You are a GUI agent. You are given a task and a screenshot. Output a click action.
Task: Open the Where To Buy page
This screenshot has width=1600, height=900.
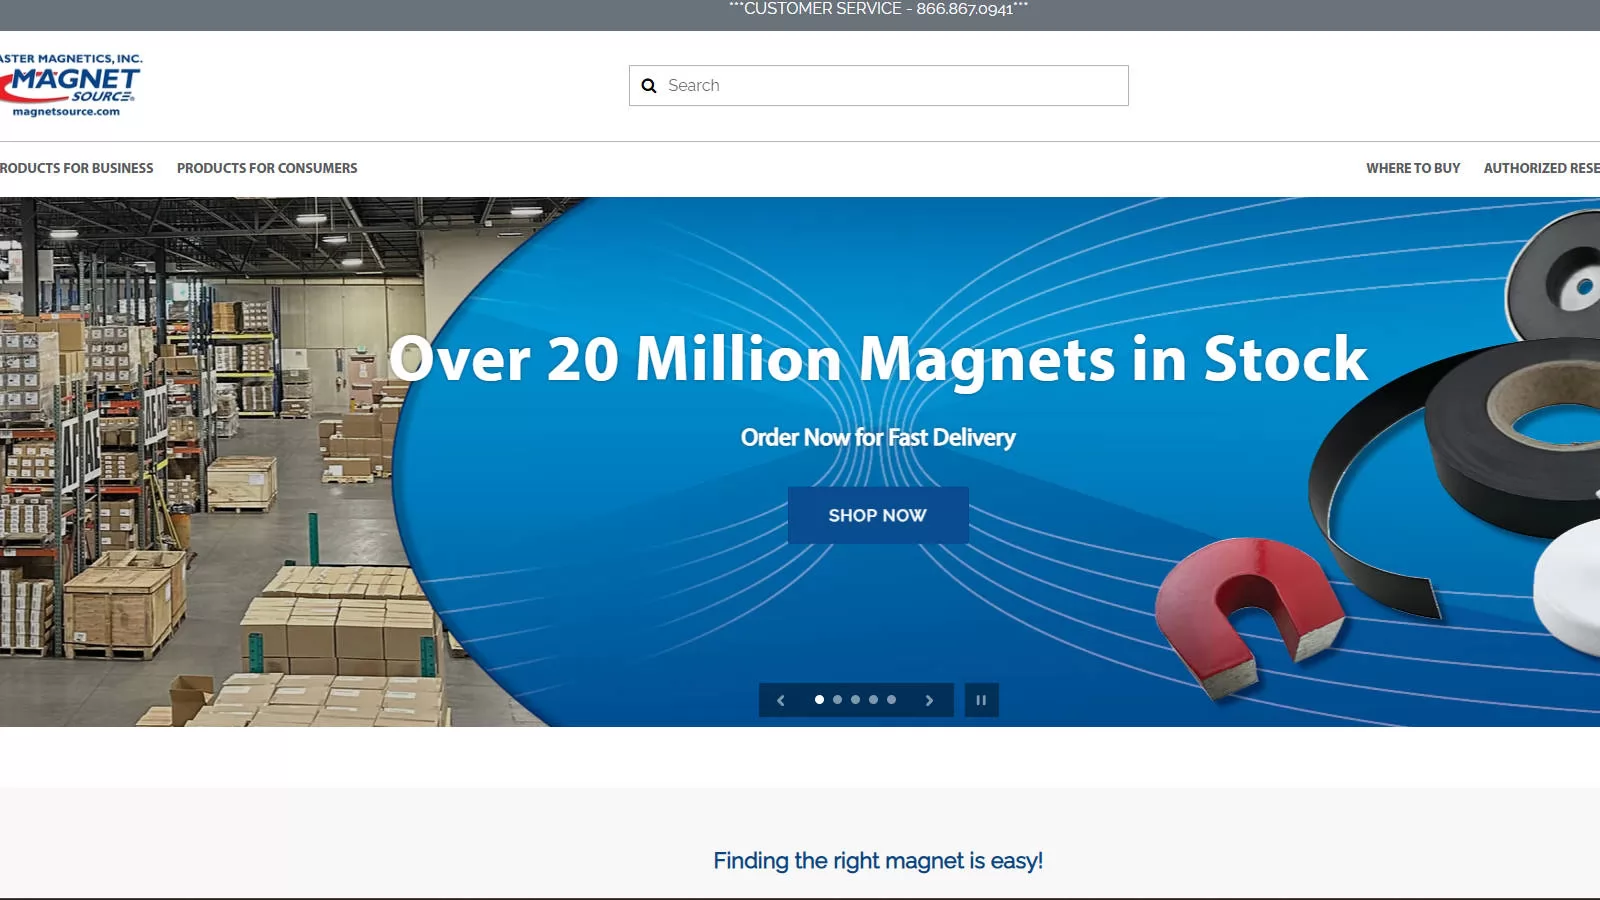[1414, 168]
